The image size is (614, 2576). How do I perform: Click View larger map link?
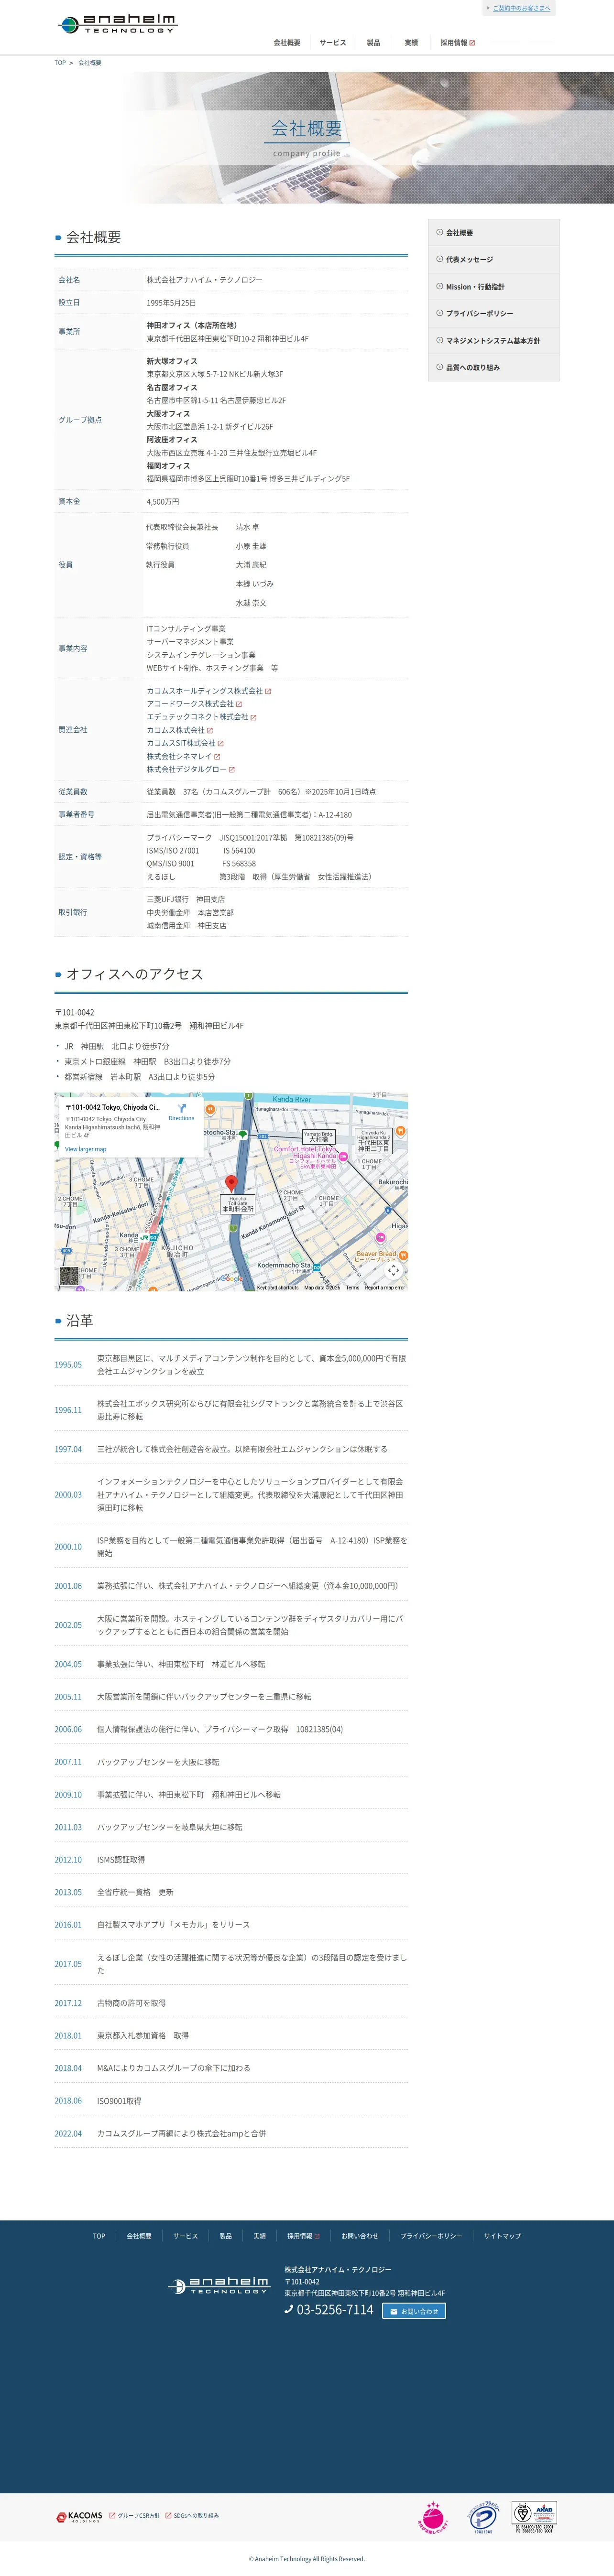(x=85, y=1149)
